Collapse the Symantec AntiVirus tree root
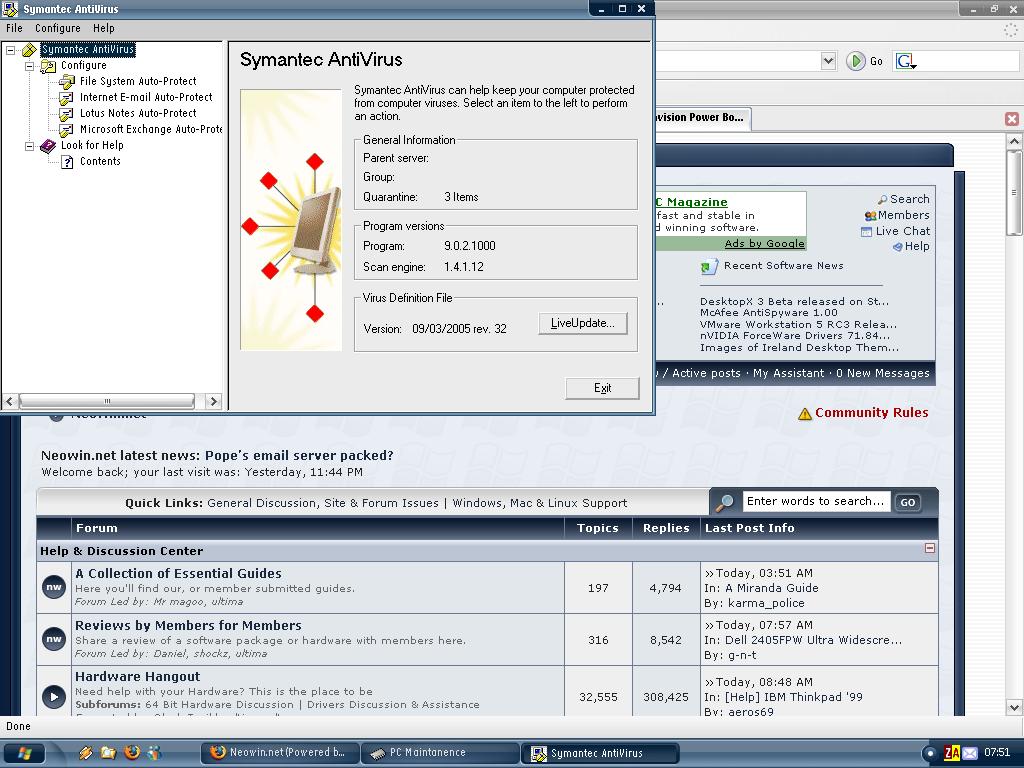Image resolution: width=1024 pixels, height=768 pixels. tap(9, 49)
